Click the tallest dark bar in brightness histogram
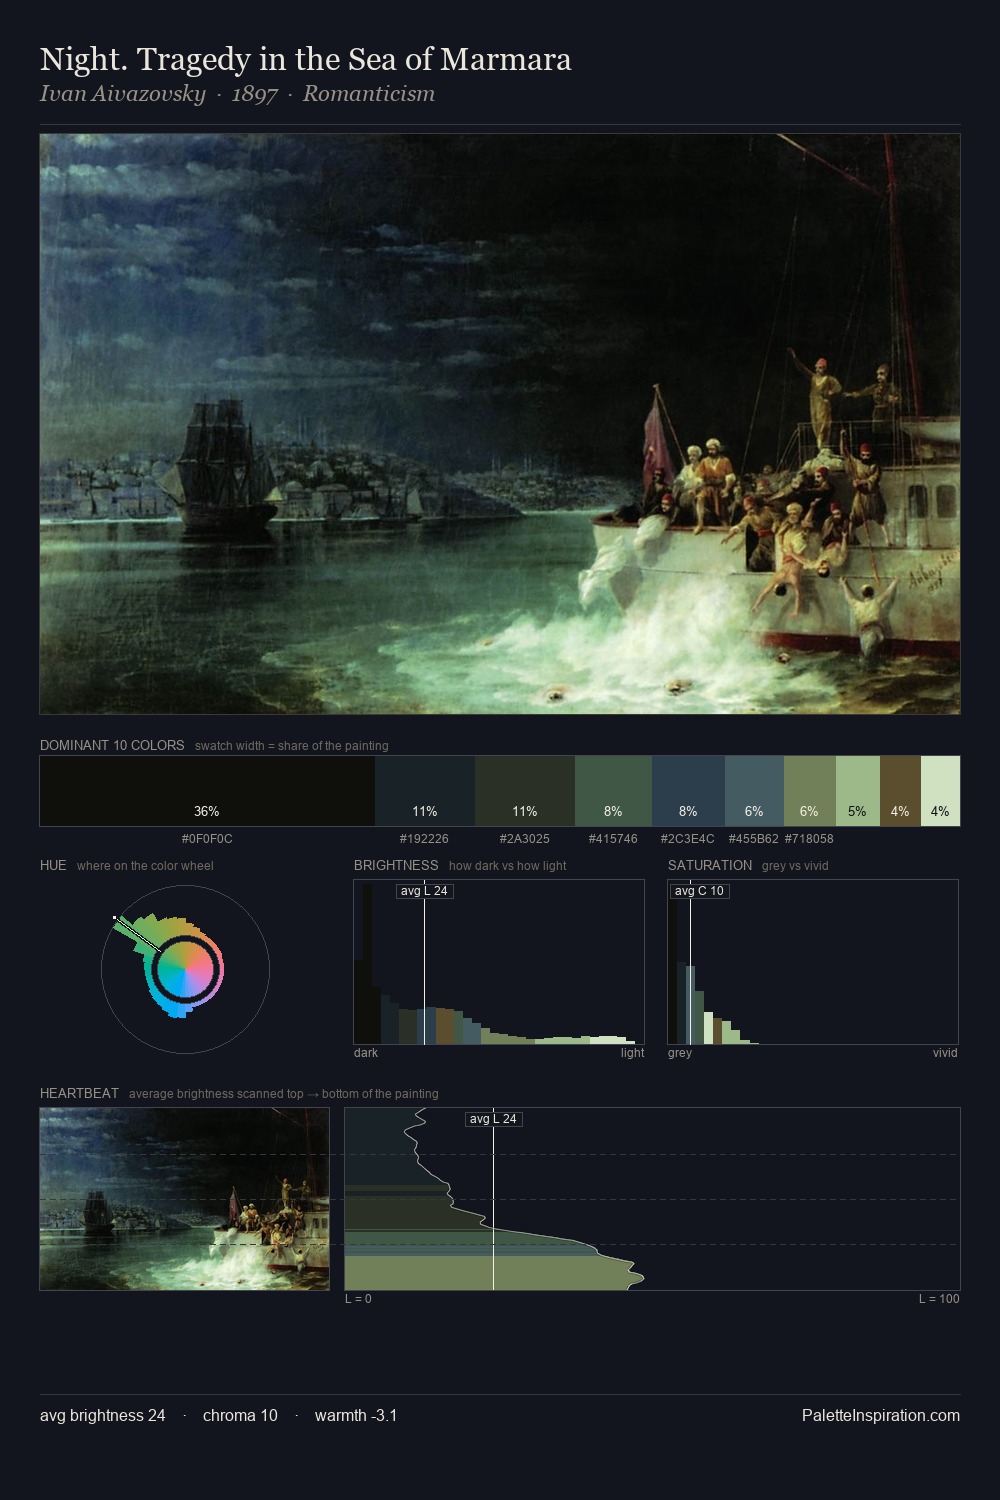Viewport: 1000px width, 1500px height. coord(366,964)
